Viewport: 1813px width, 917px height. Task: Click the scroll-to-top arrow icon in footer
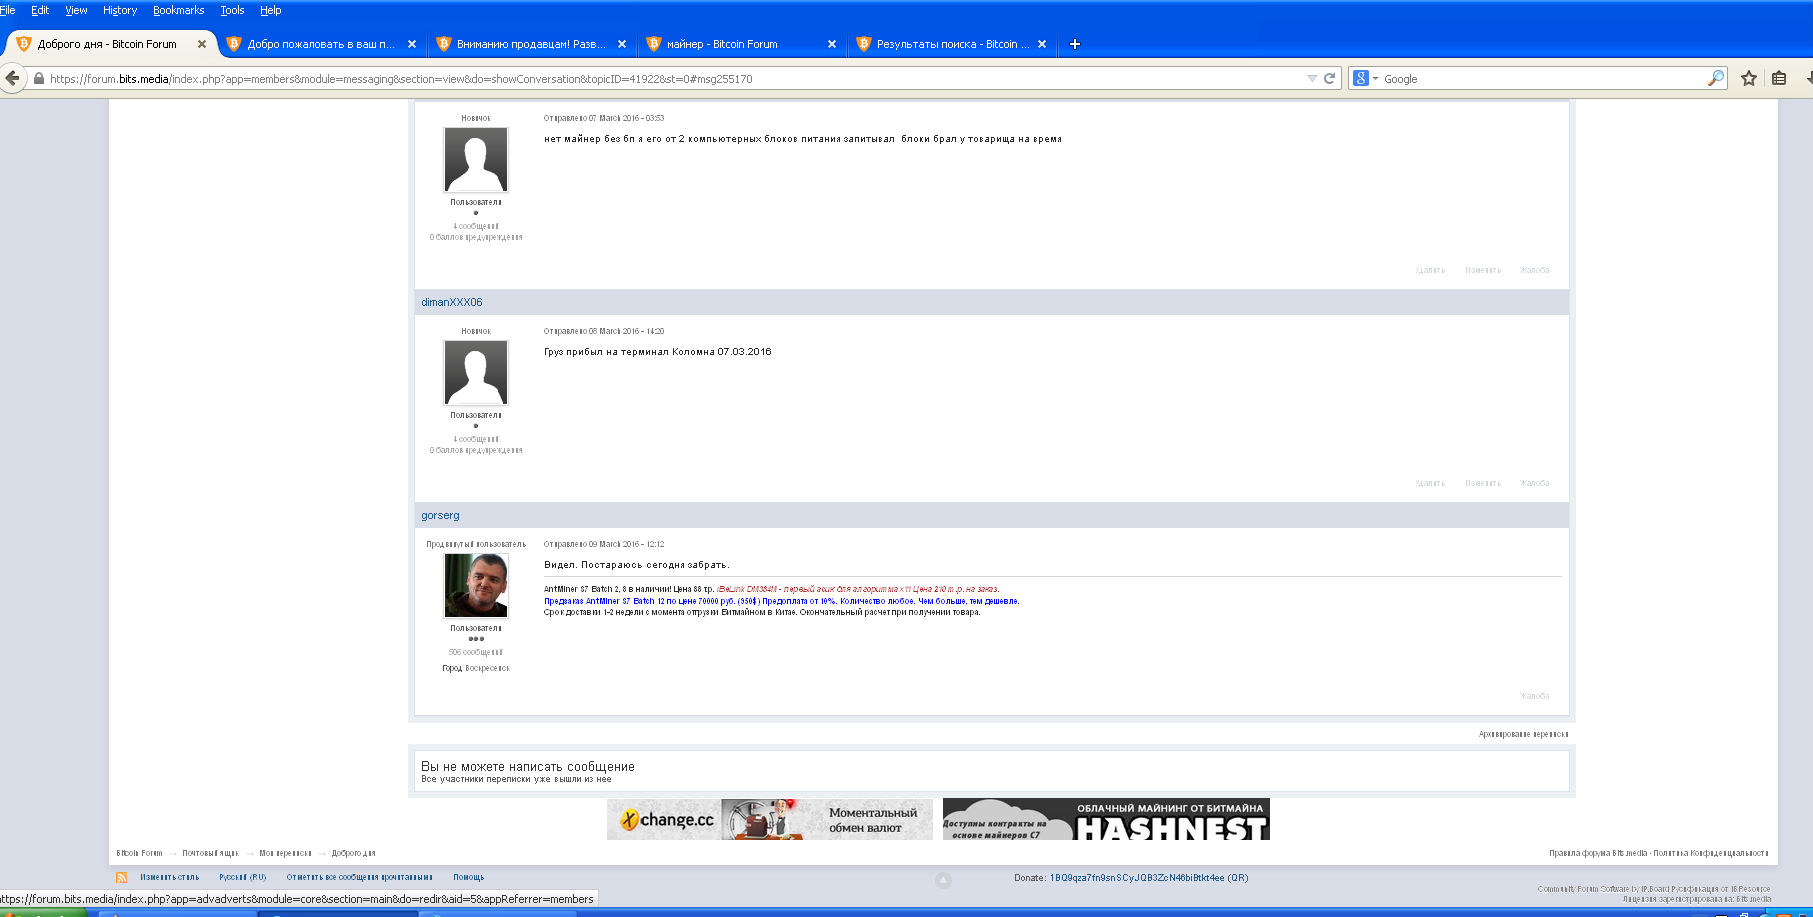coord(943,880)
